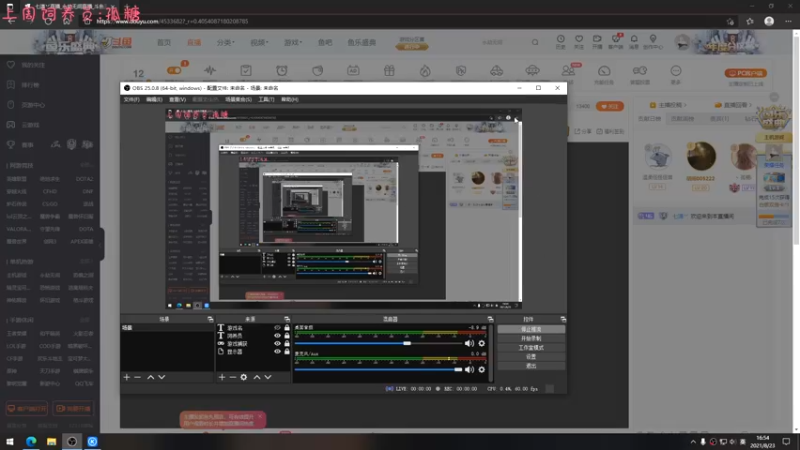
Task: Open the gear settings for 桌面音频 in the mixer
Action: click(x=482, y=343)
